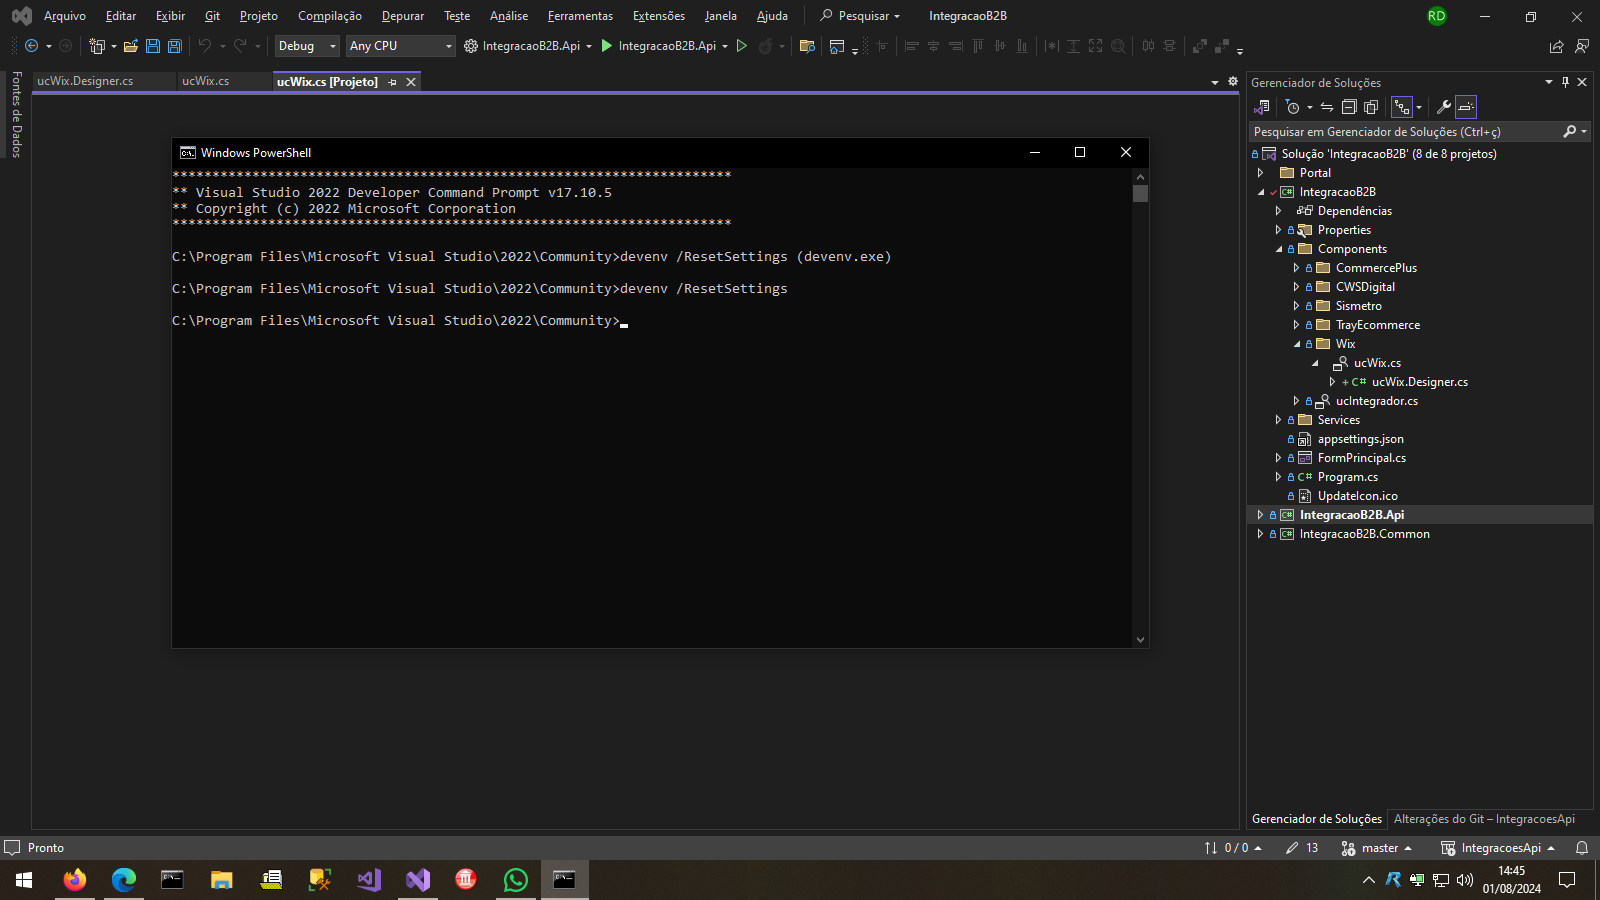Expand the Services folder
The image size is (1600, 900).
[1279, 420]
